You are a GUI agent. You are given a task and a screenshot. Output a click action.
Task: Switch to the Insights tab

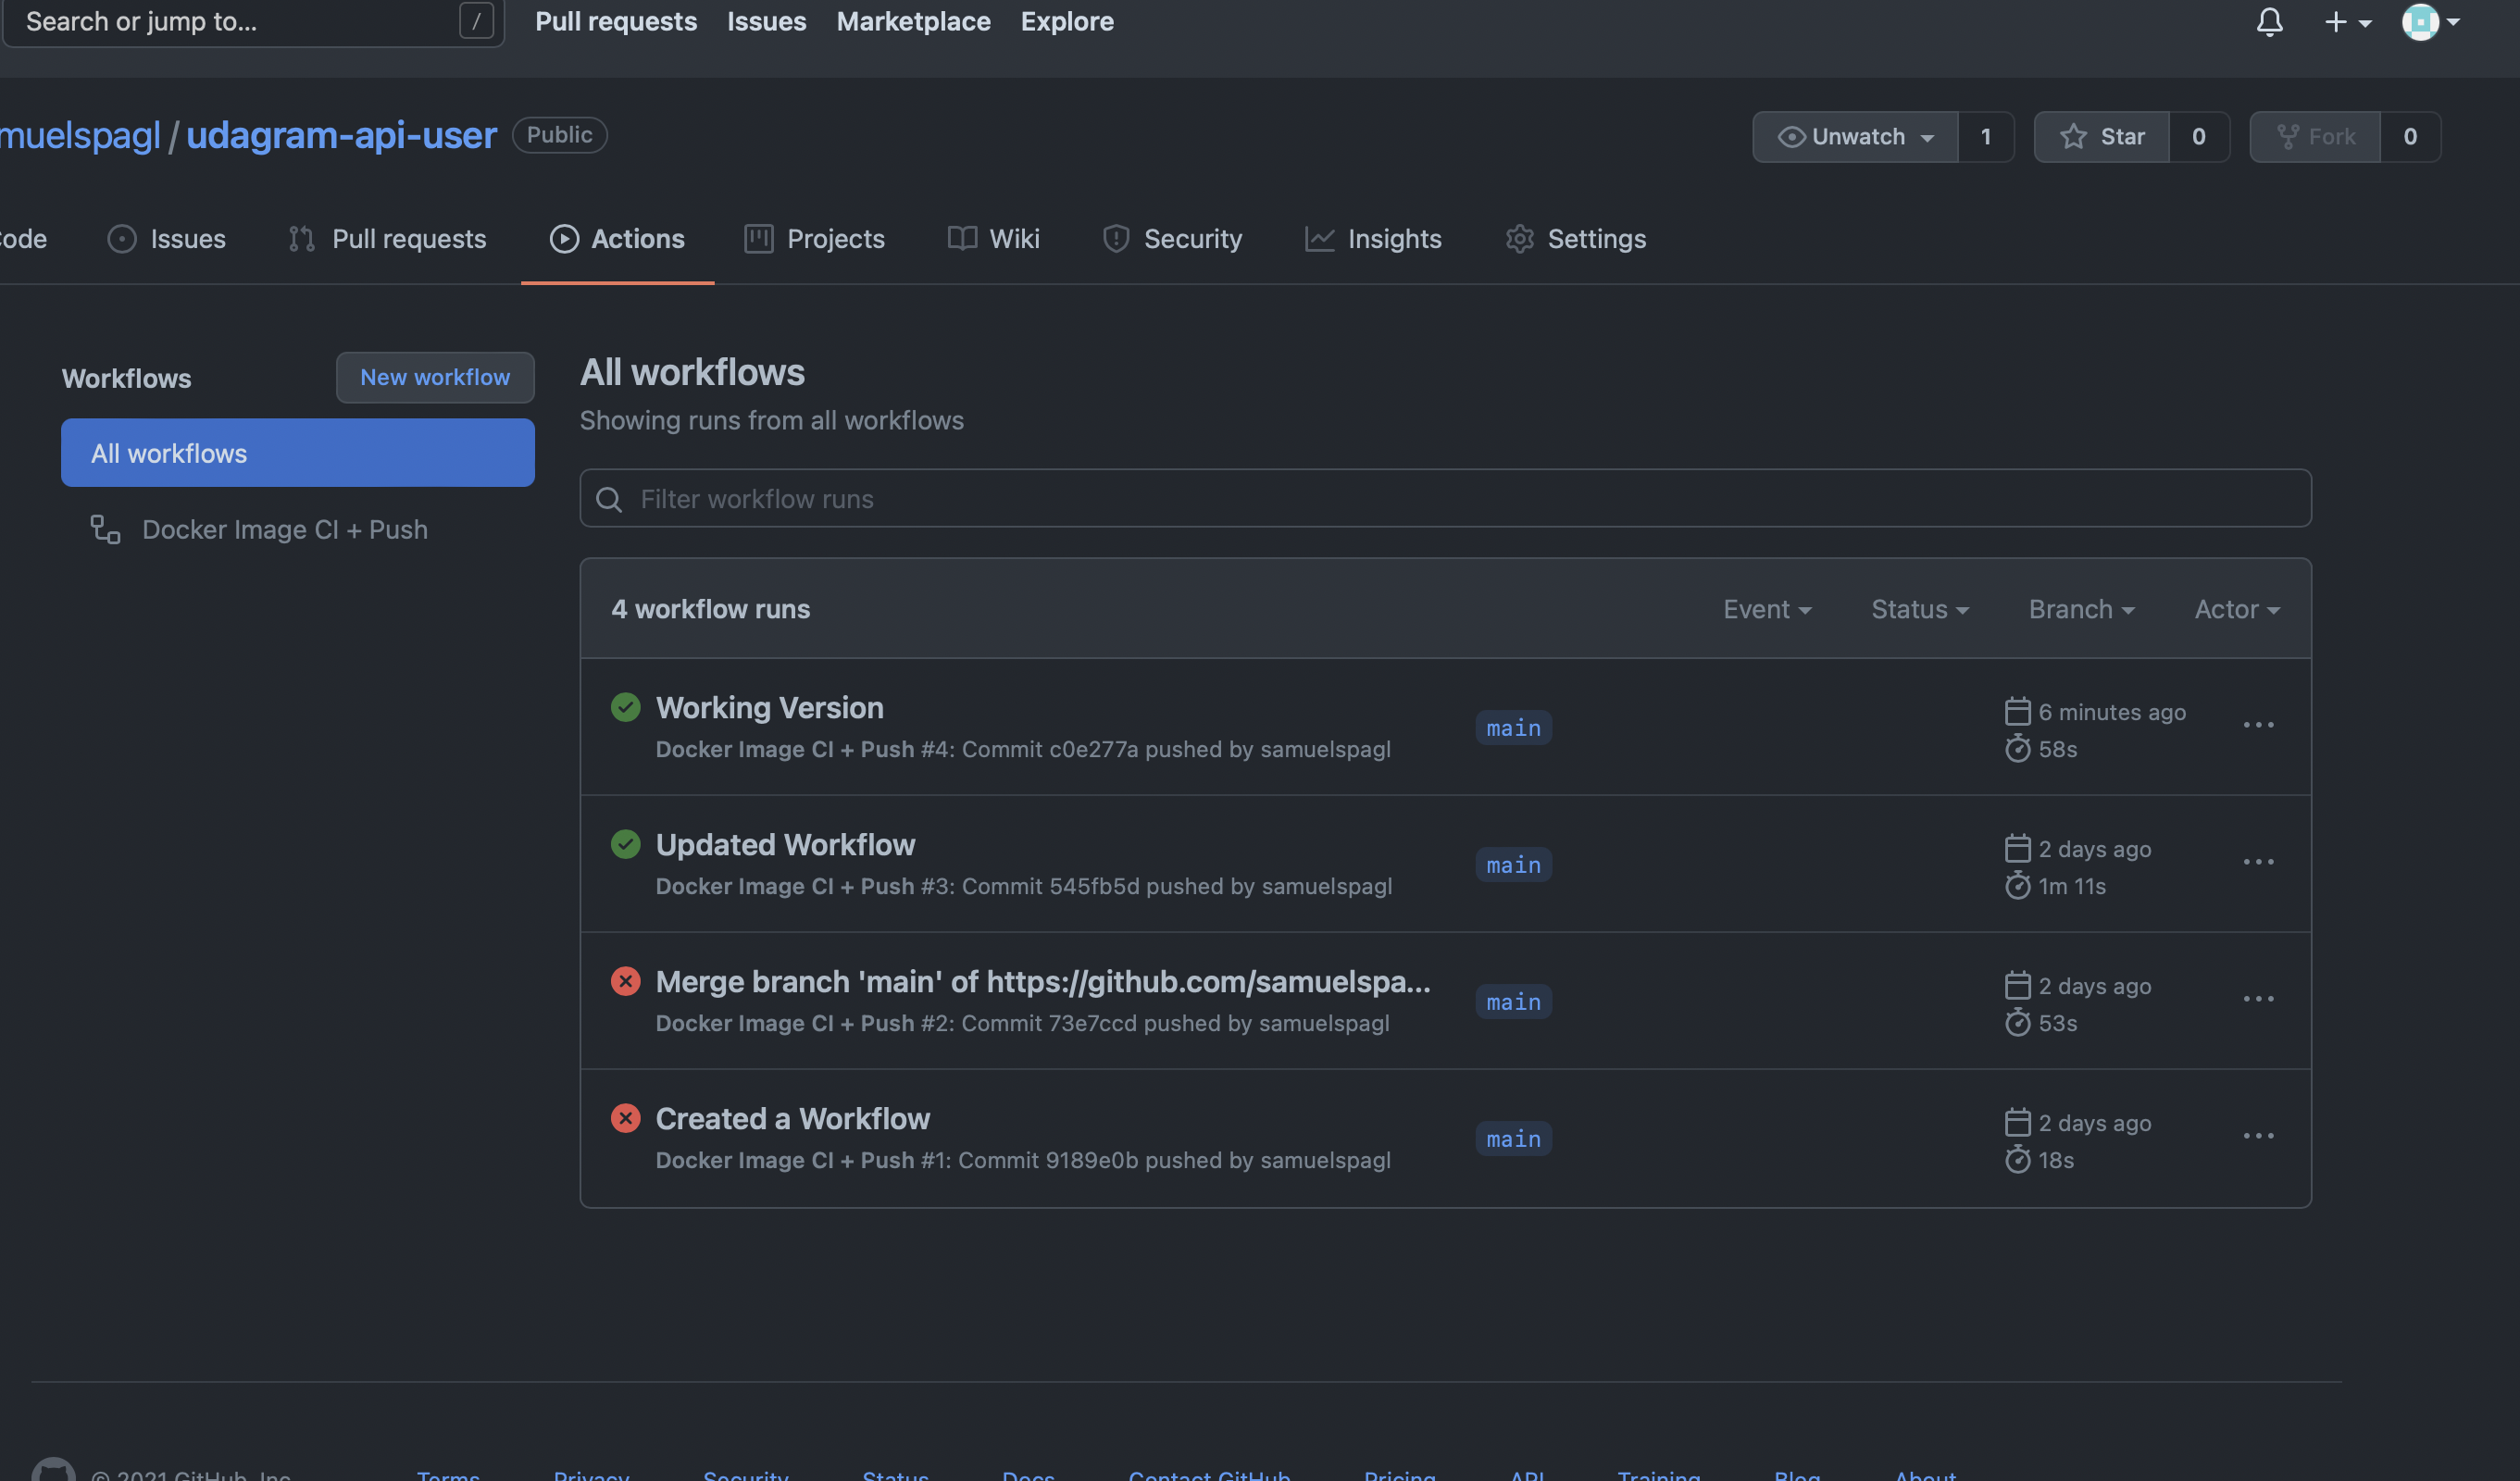coord(1373,239)
